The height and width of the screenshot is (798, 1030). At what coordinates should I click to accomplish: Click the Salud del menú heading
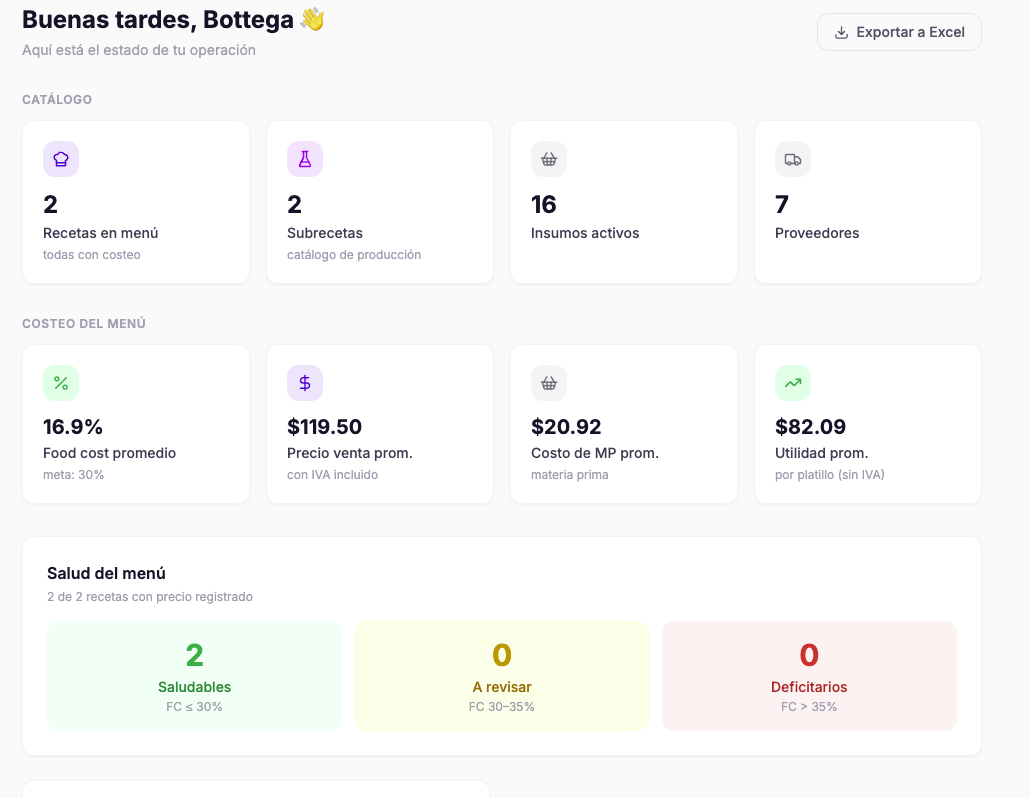pyautogui.click(x=106, y=573)
